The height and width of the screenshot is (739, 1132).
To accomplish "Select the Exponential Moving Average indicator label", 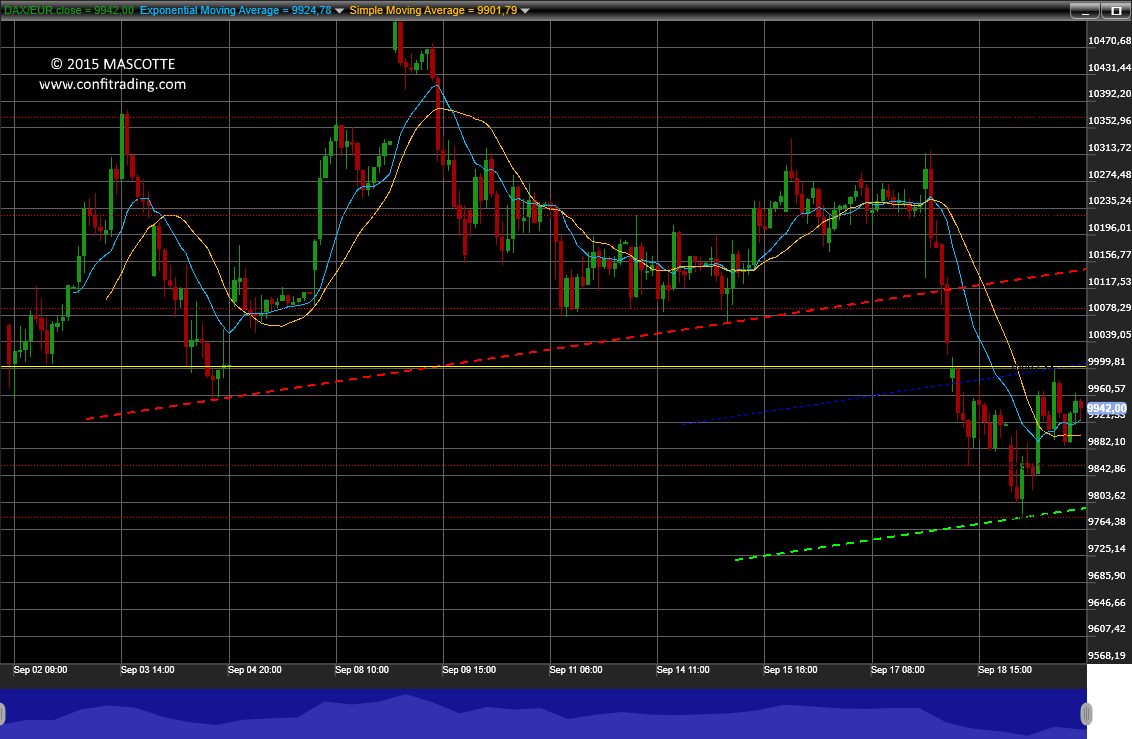I will [236, 10].
